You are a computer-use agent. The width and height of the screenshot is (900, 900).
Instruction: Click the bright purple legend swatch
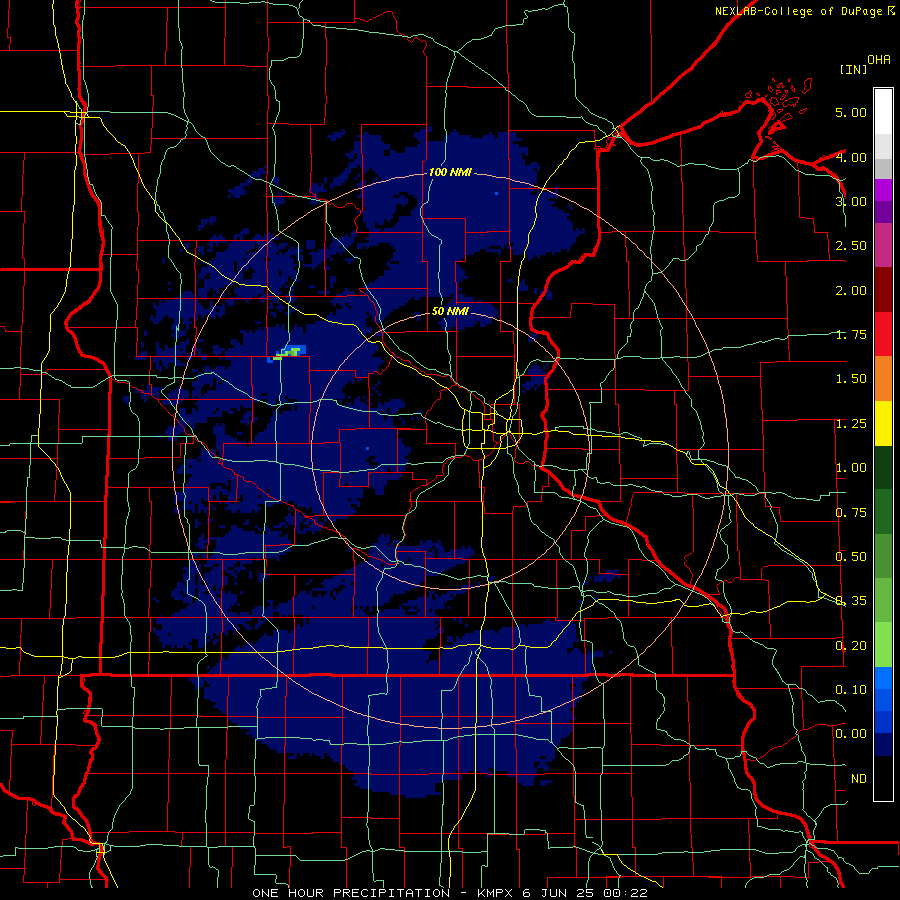point(883,190)
